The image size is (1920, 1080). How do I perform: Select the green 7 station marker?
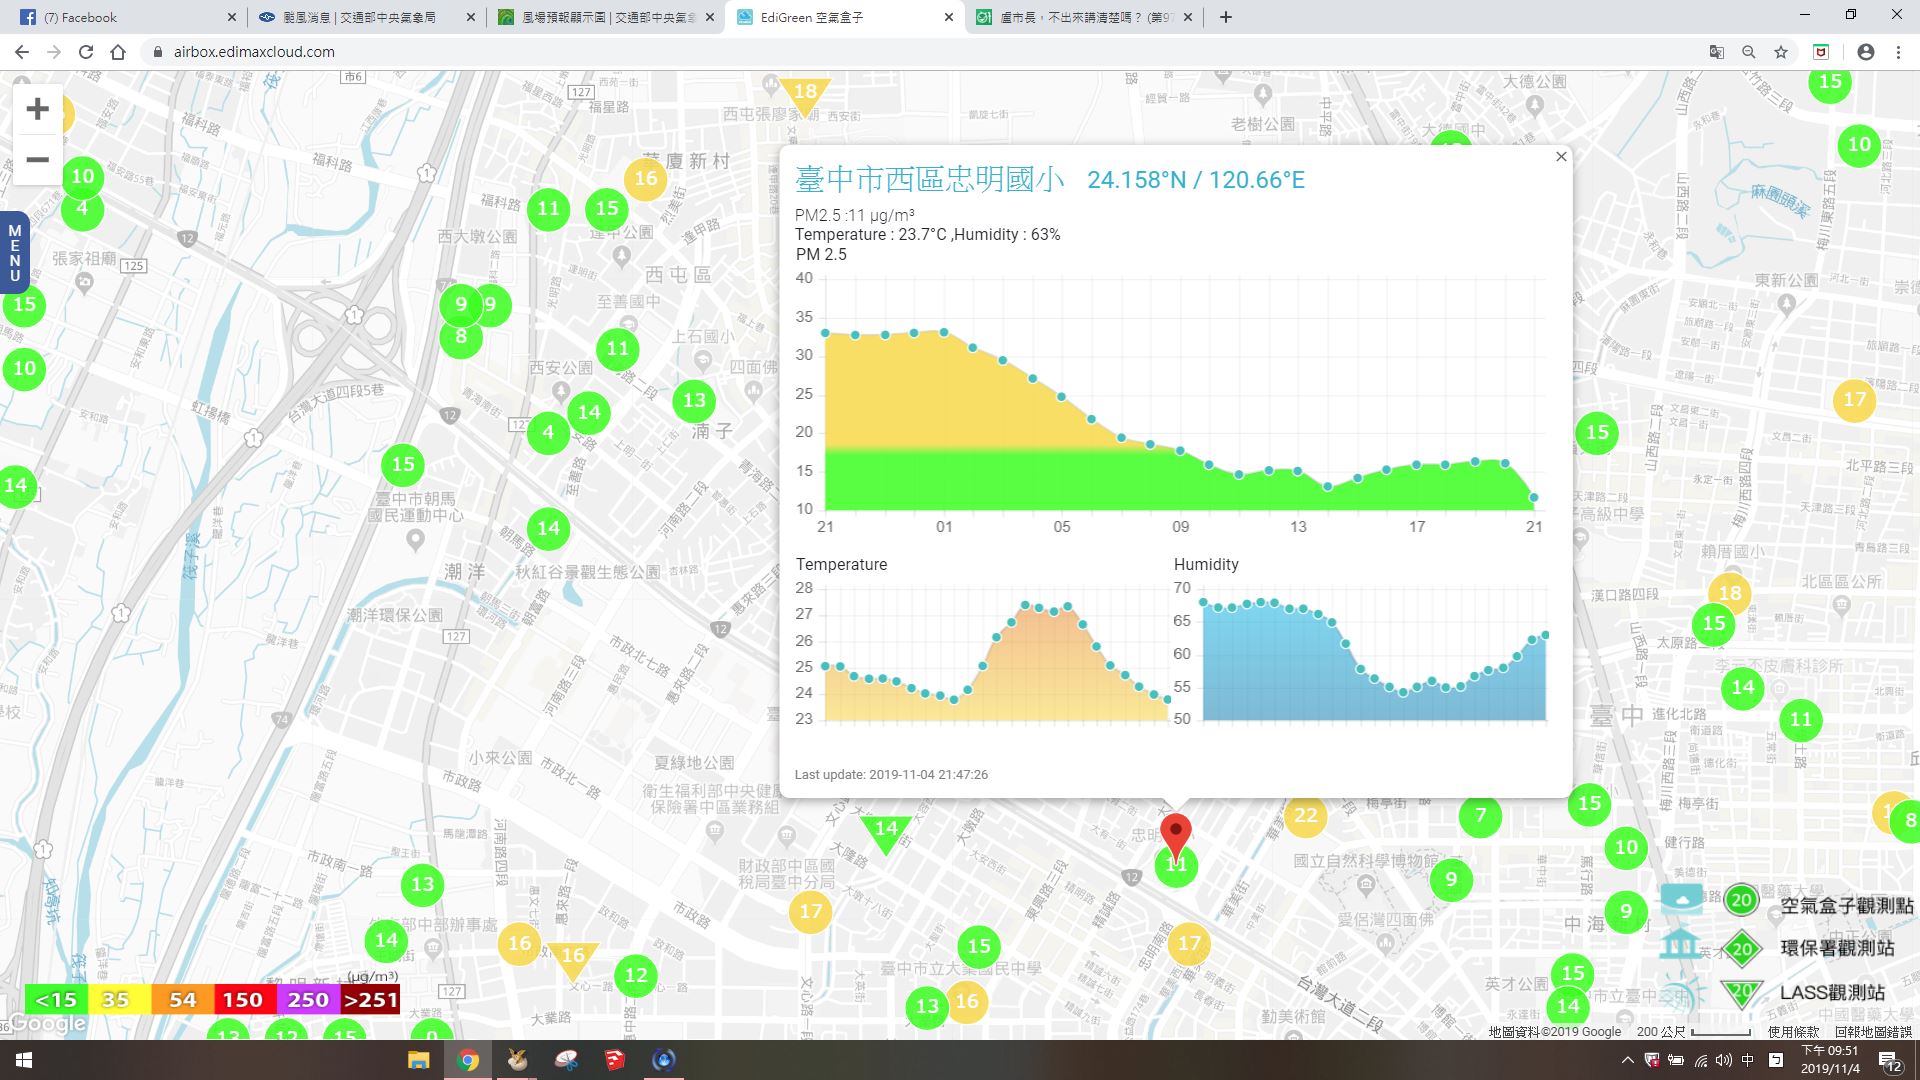[1480, 817]
